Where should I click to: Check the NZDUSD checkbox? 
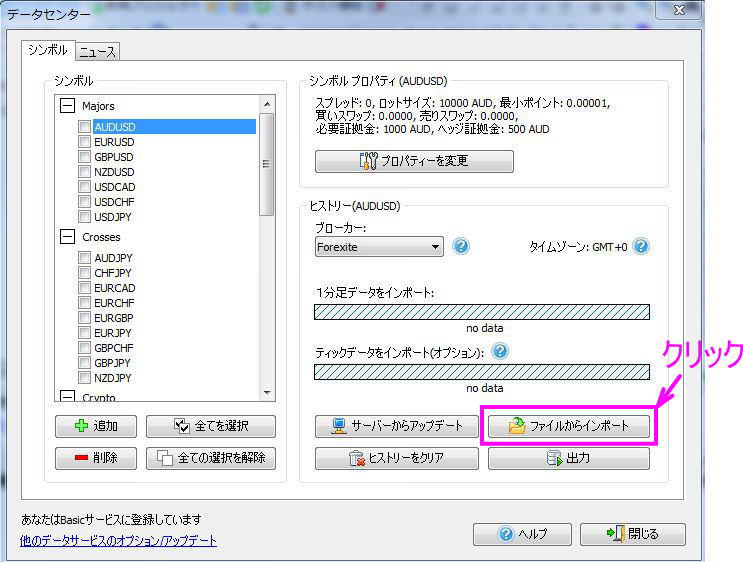(x=84, y=172)
